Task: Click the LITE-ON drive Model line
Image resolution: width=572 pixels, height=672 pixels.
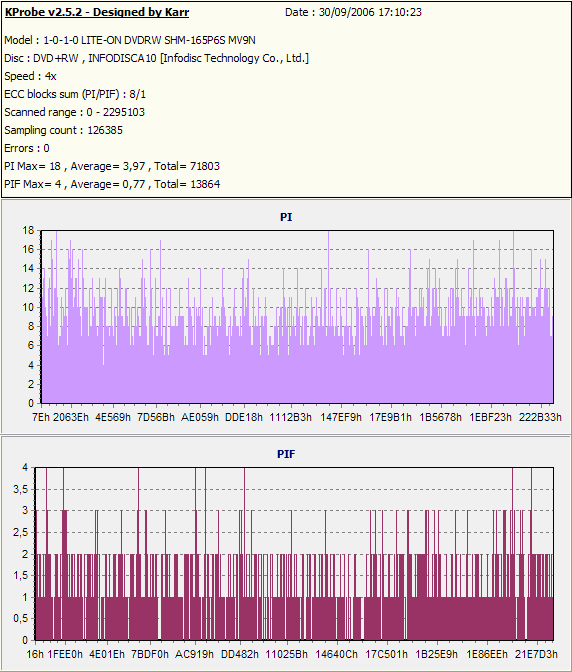Action: tap(130, 40)
